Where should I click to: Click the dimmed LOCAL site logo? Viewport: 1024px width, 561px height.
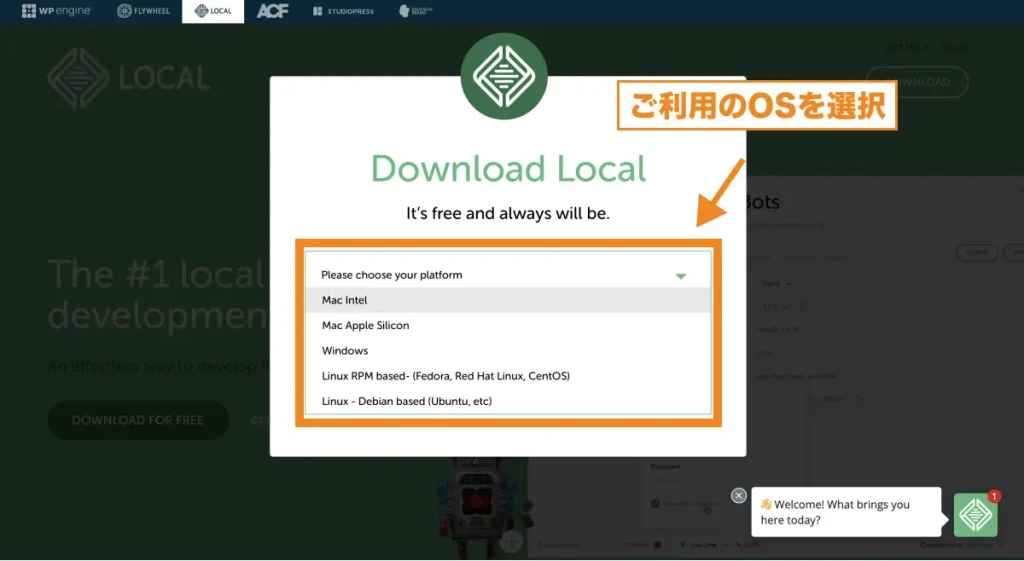click(128, 77)
